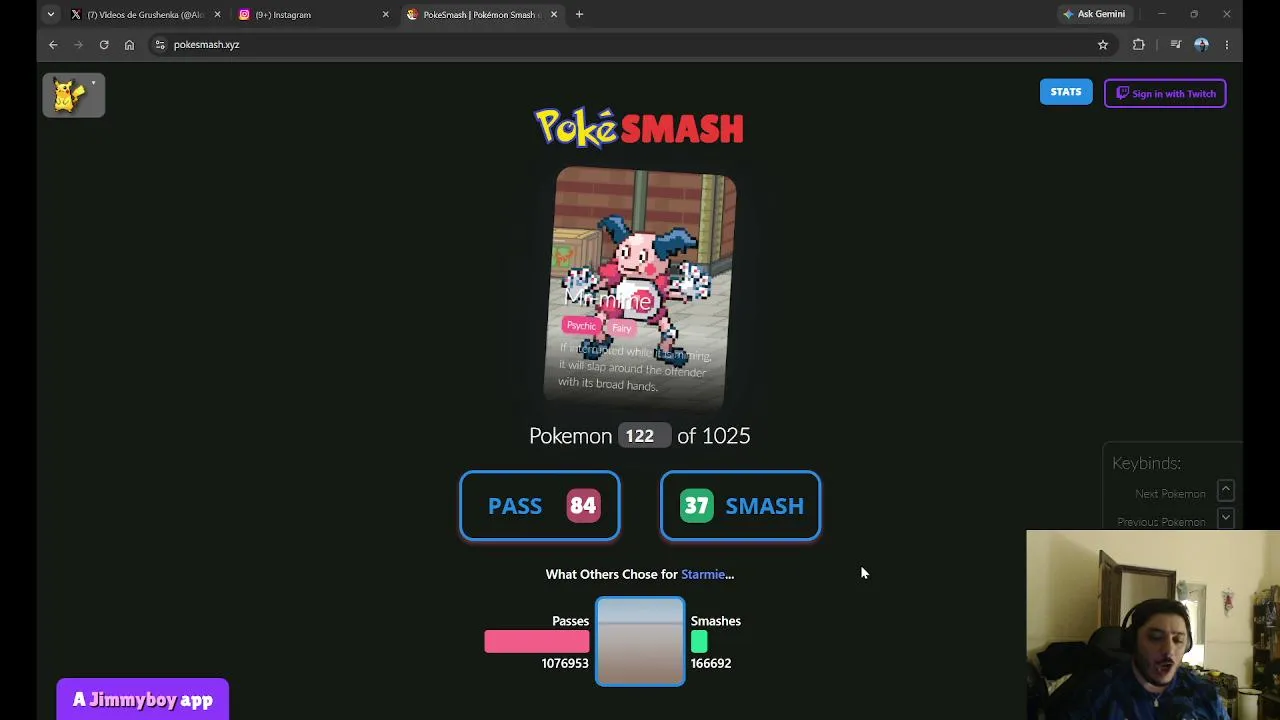Viewport: 1280px width, 720px height.
Task: Select the Fairy type badge
Action: point(621,328)
